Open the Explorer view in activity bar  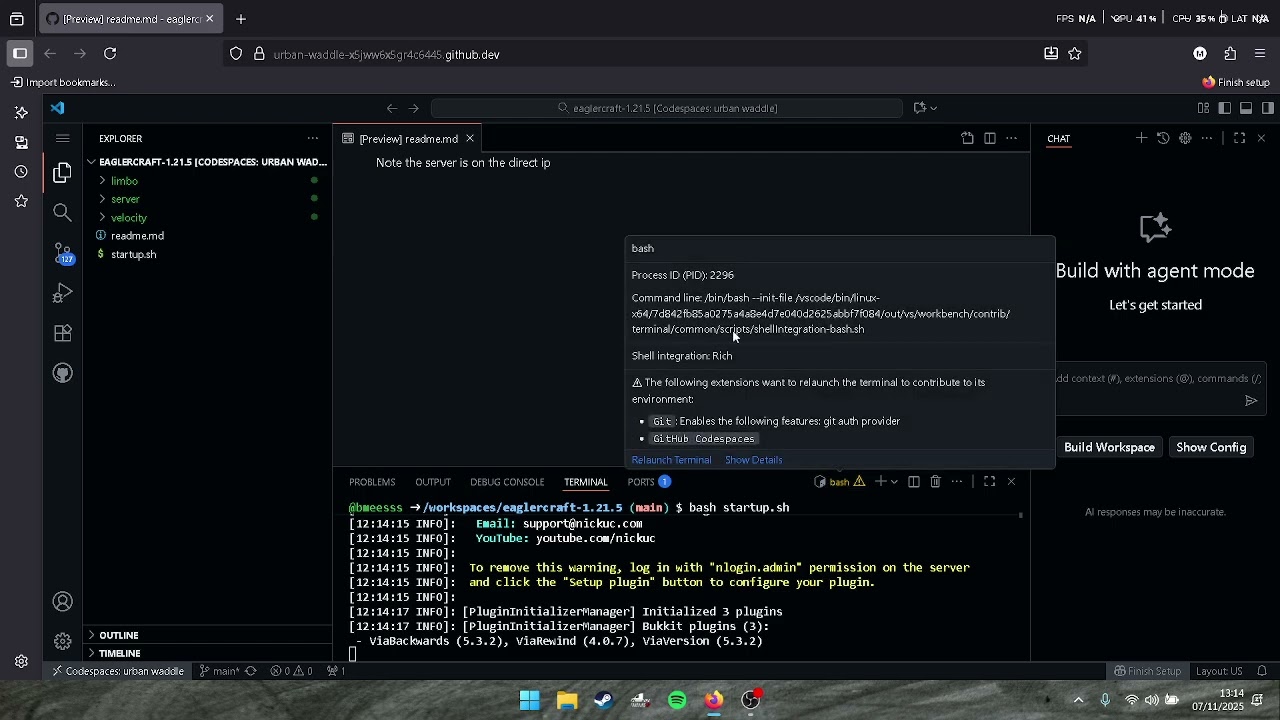click(62, 173)
